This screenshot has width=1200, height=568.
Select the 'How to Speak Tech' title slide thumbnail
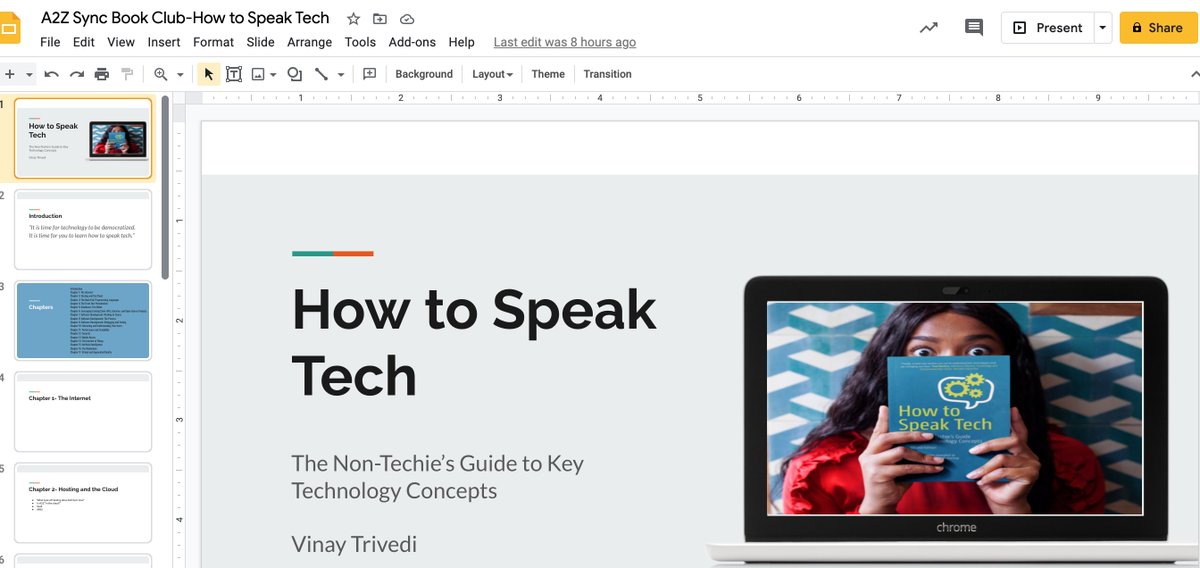click(x=84, y=138)
